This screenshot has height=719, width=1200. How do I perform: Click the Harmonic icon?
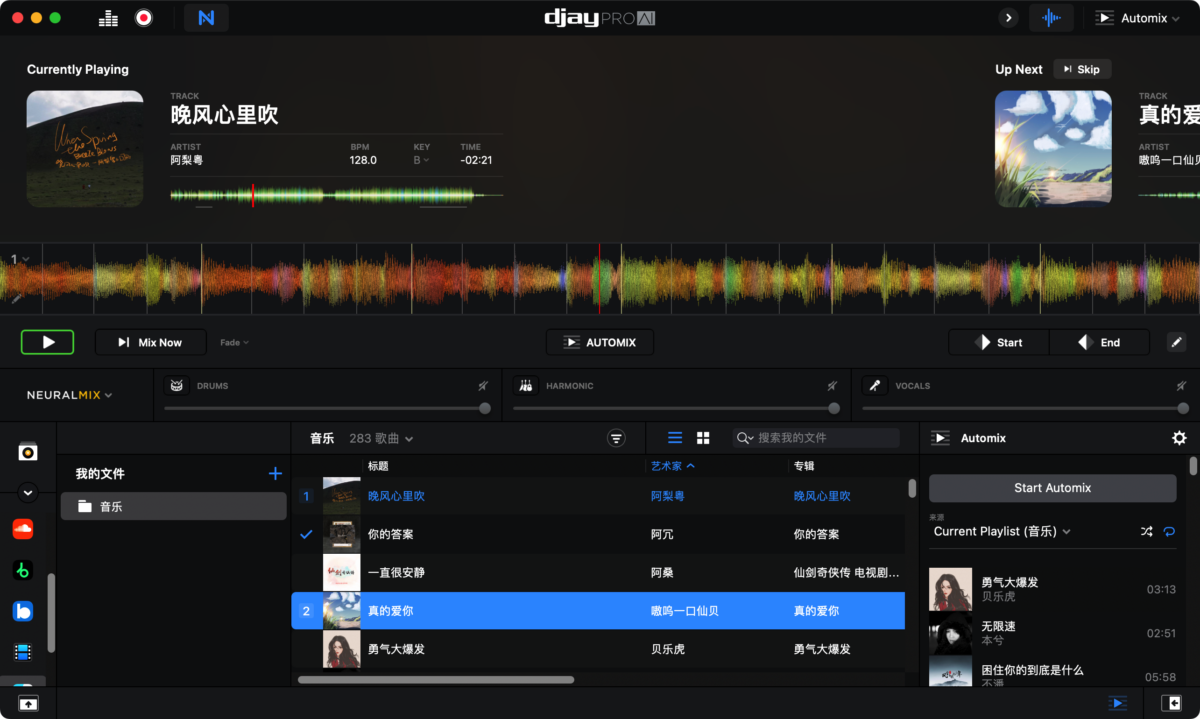point(526,385)
